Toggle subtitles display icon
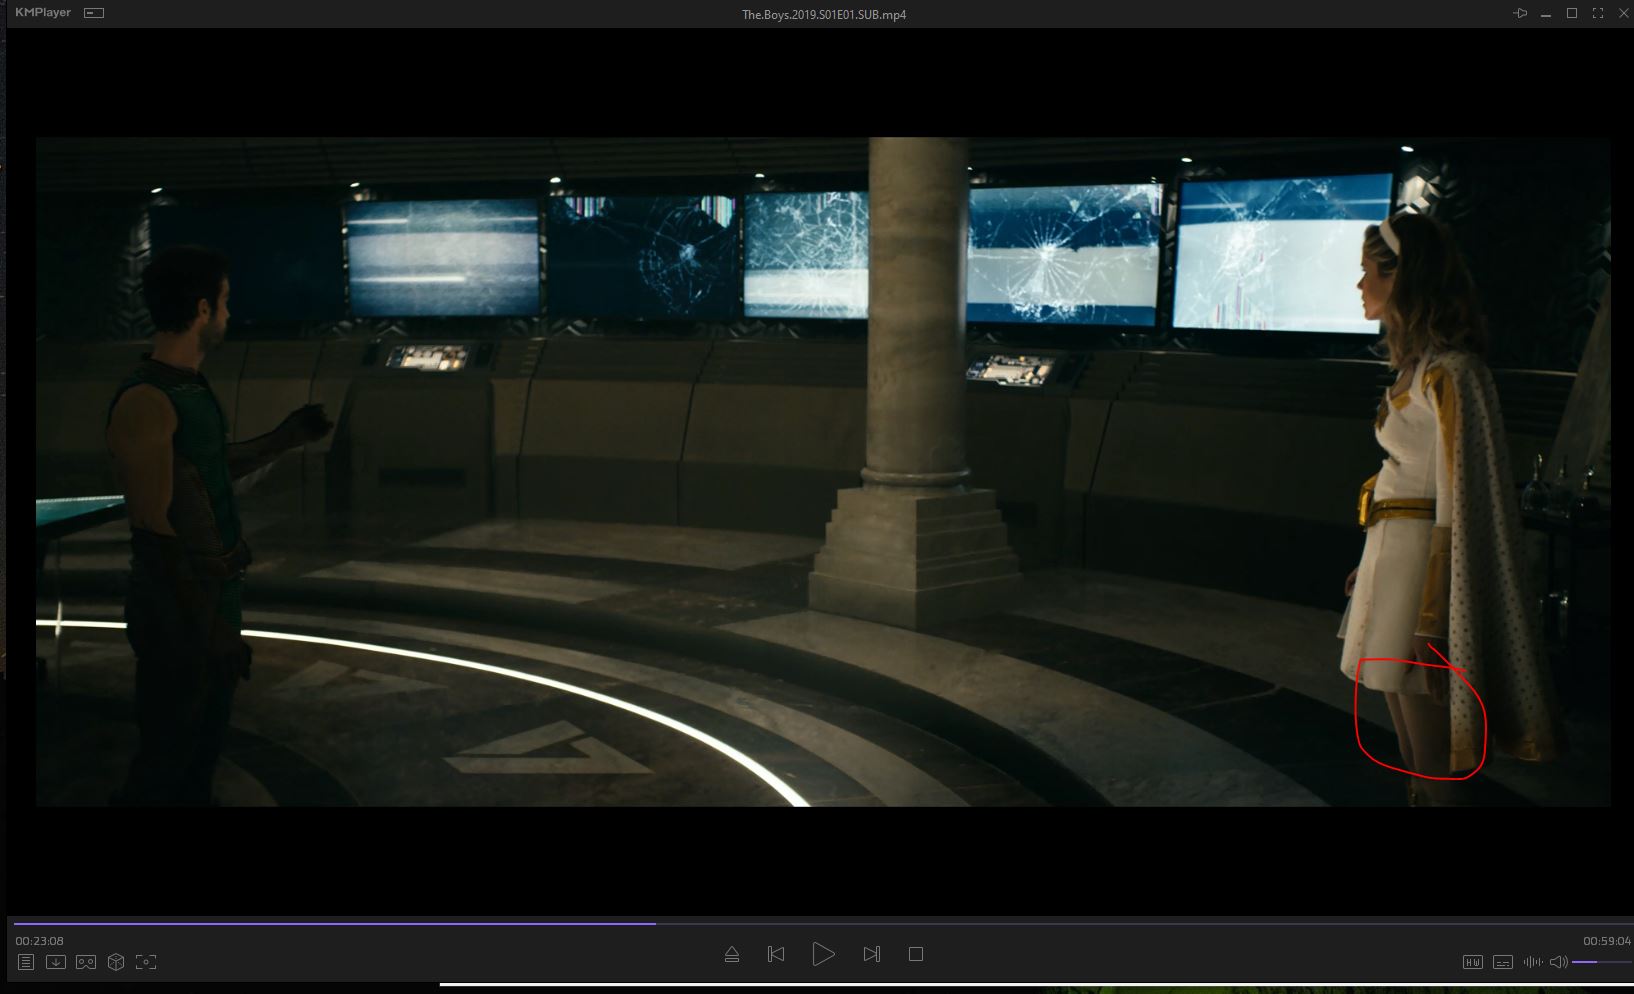The image size is (1634, 994). [1502, 962]
